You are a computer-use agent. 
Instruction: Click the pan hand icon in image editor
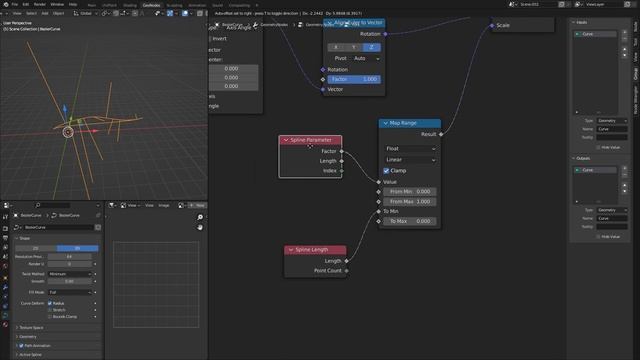click(x=200, y=227)
